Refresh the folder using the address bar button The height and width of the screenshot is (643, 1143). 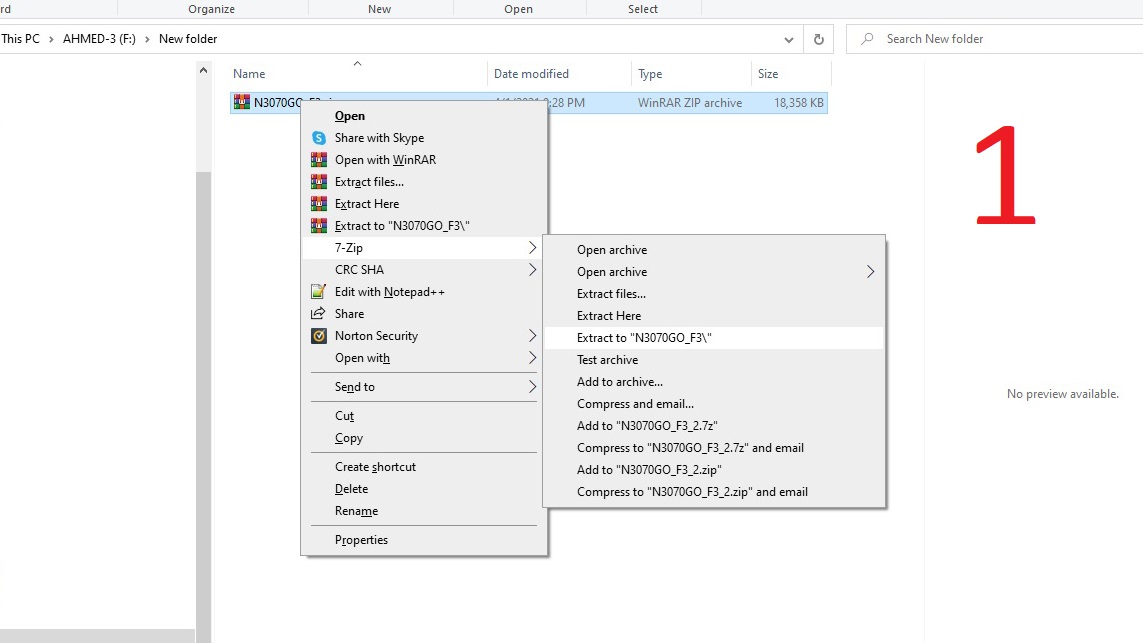click(818, 39)
